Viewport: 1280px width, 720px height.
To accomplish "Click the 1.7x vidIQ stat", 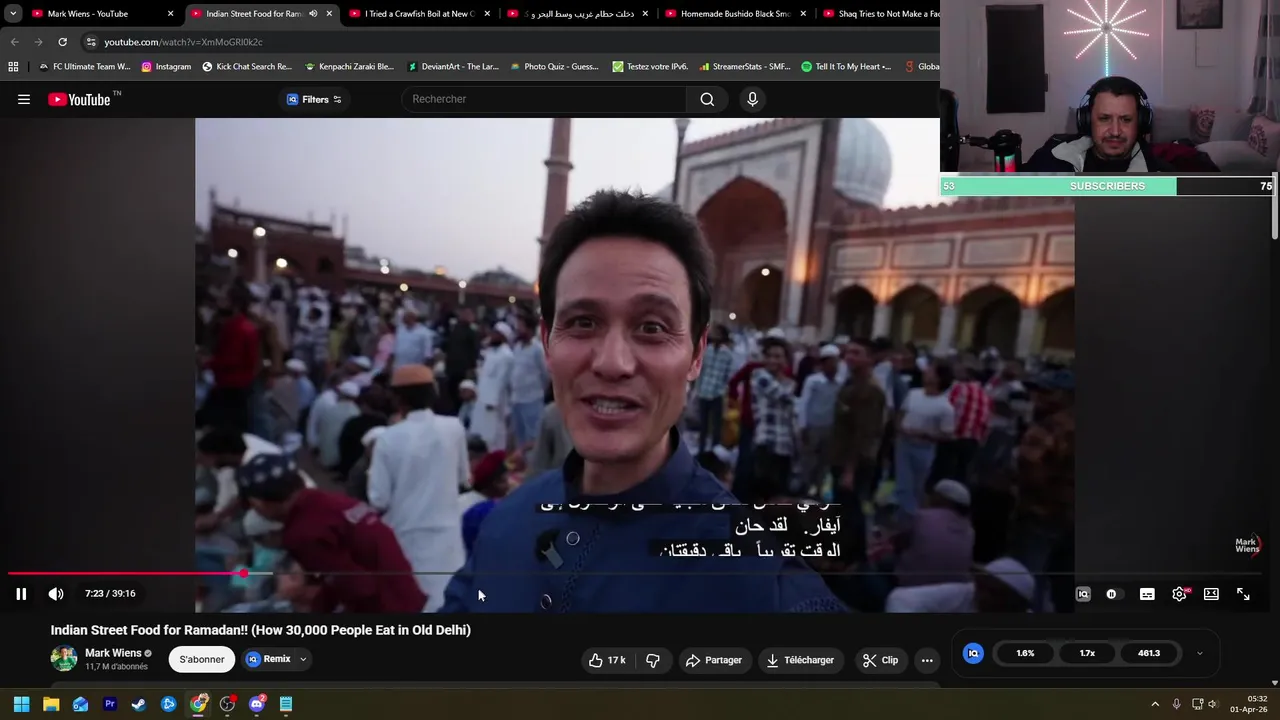I will pos(1087,653).
